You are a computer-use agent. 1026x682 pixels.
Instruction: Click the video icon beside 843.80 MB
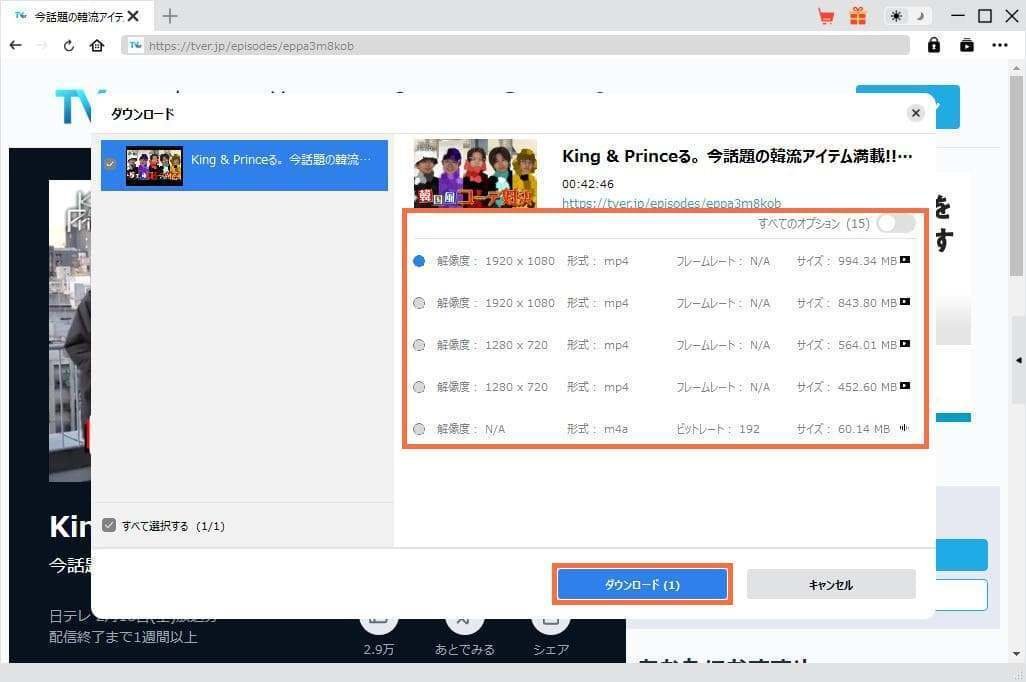pos(905,302)
